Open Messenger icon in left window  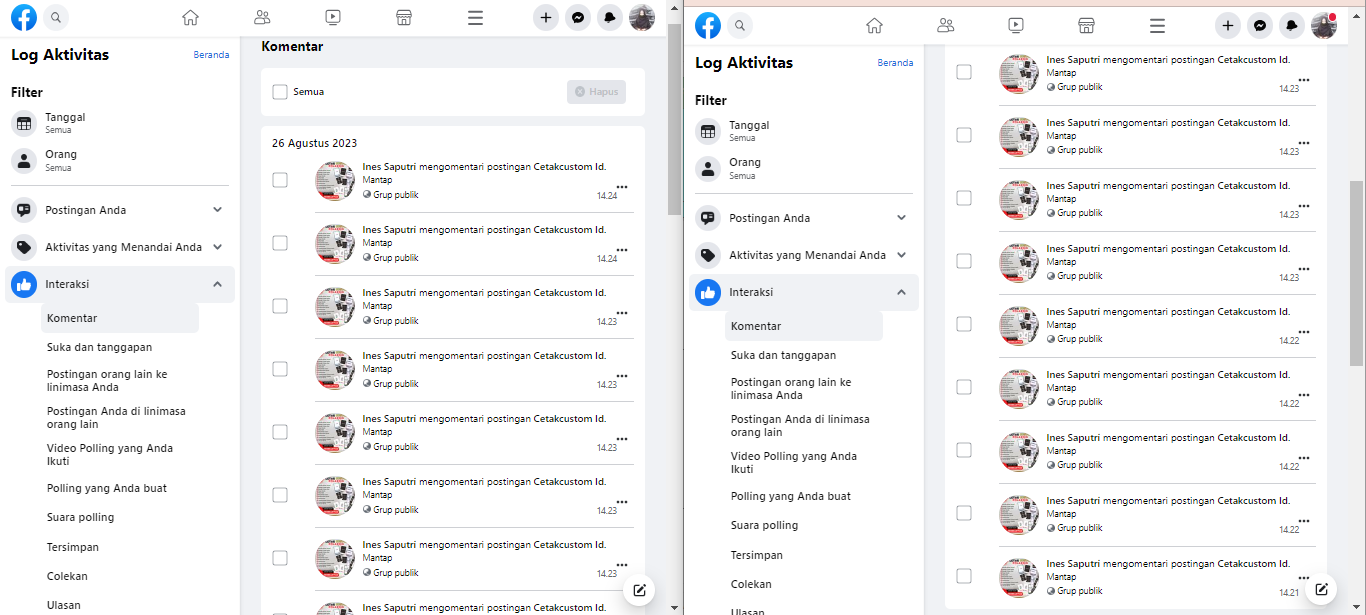pos(577,17)
